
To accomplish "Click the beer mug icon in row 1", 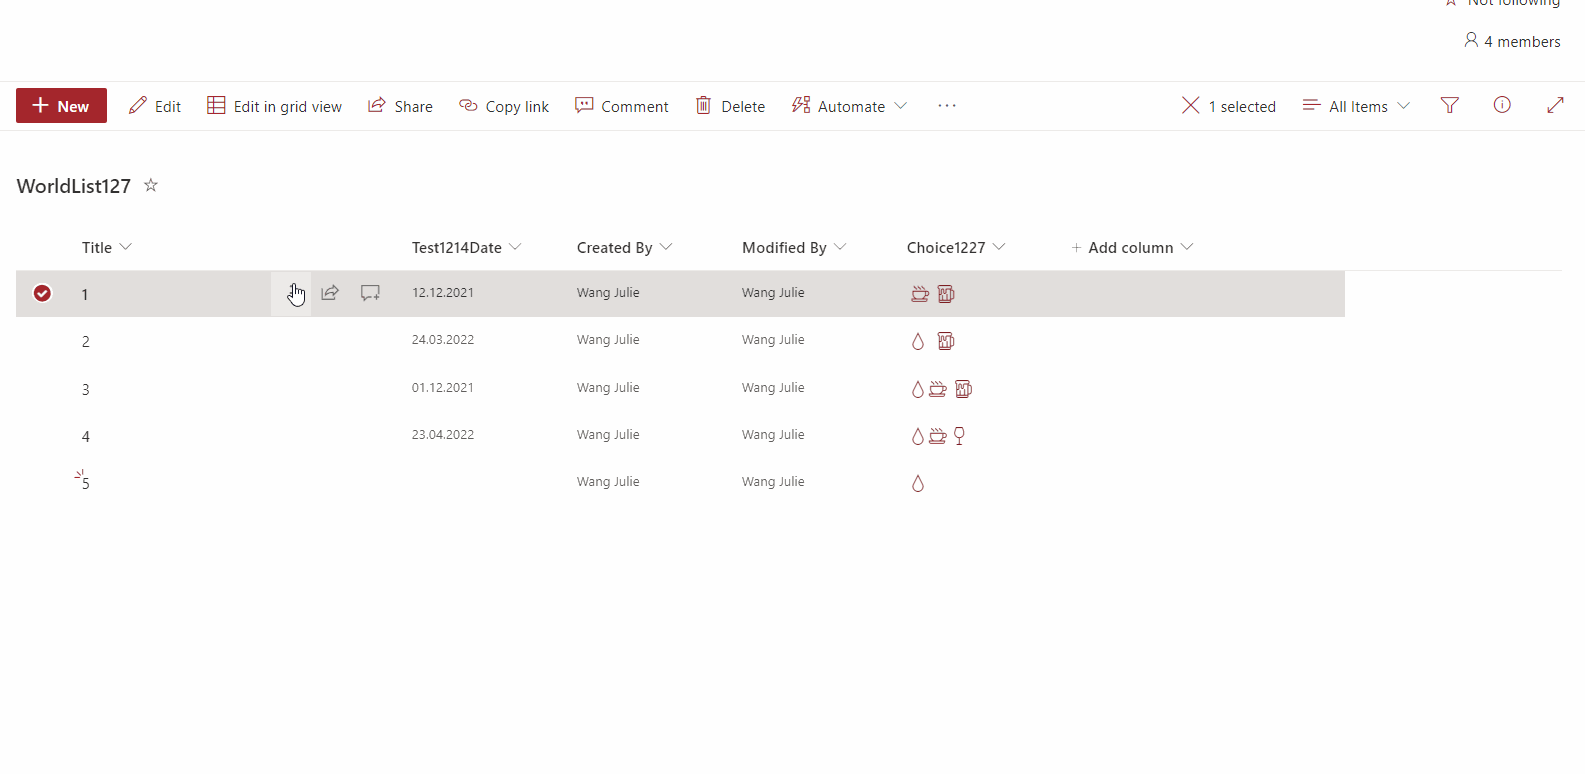I will pyautogui.click(x=946, y=294).
